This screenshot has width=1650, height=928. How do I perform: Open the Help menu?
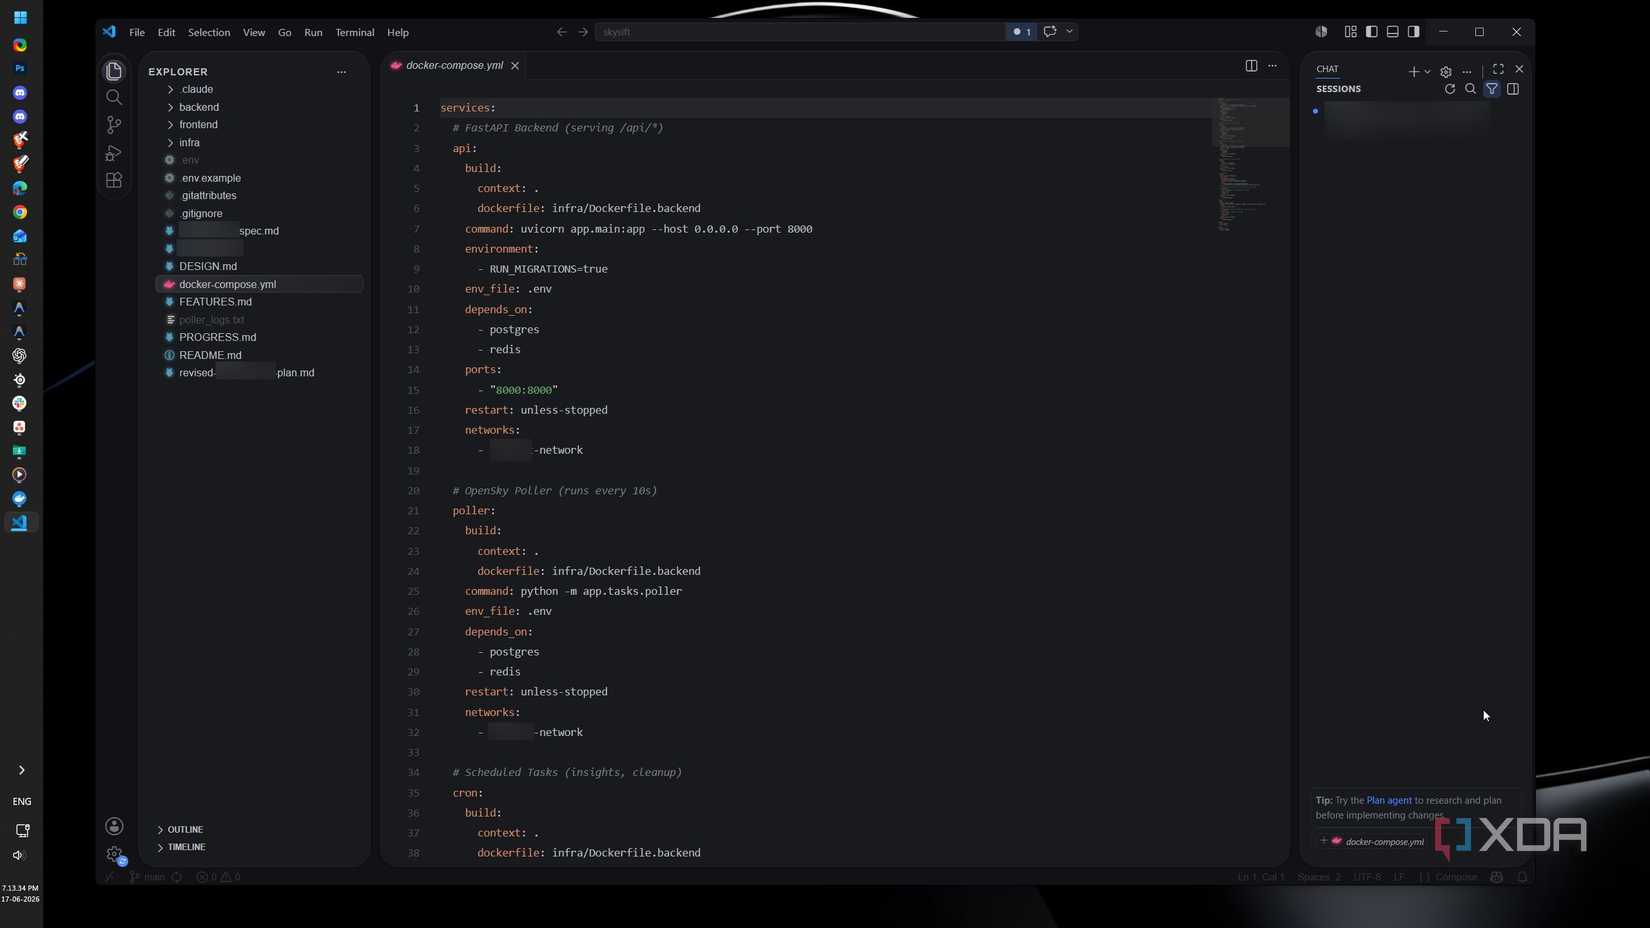pyautogui.click(x=398, y=32)
